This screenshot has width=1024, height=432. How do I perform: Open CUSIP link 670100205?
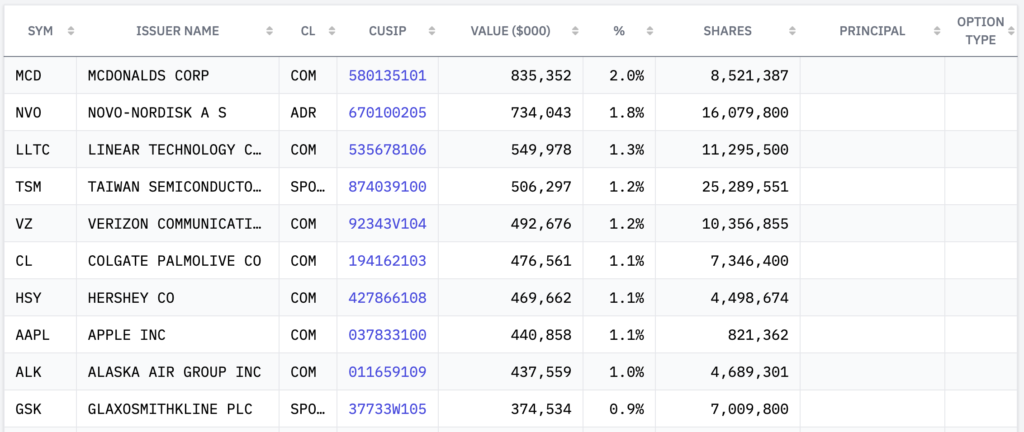(387, 113)
